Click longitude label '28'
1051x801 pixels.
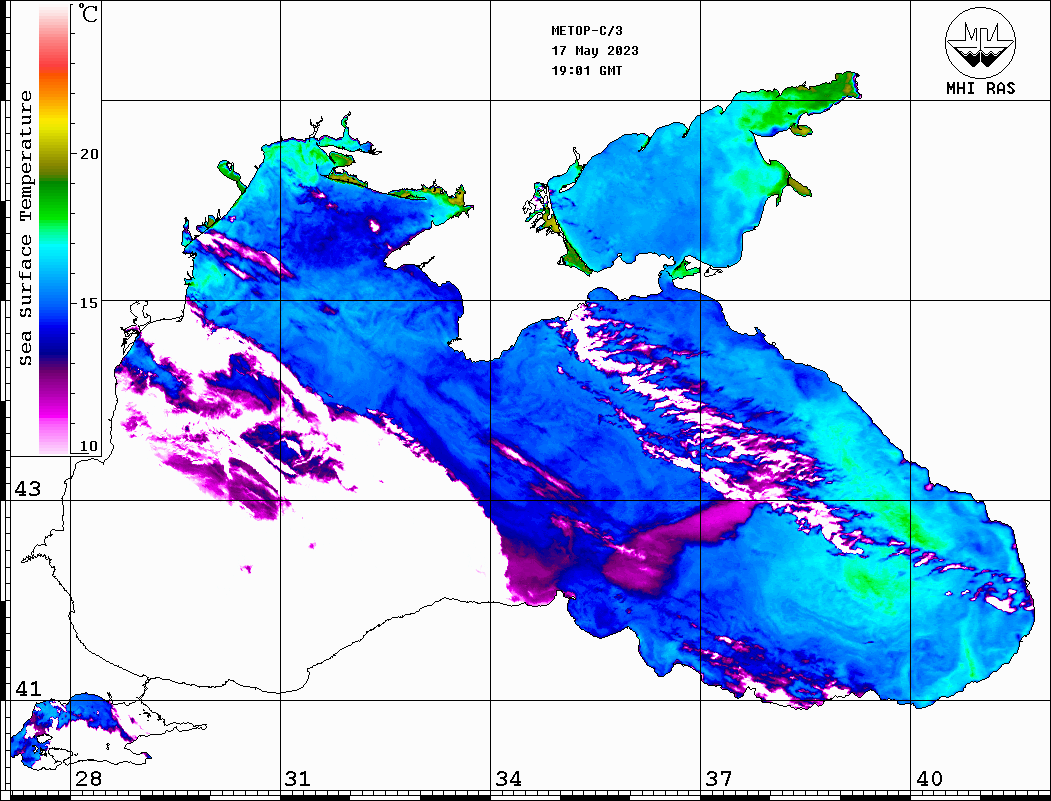(88, 779)
